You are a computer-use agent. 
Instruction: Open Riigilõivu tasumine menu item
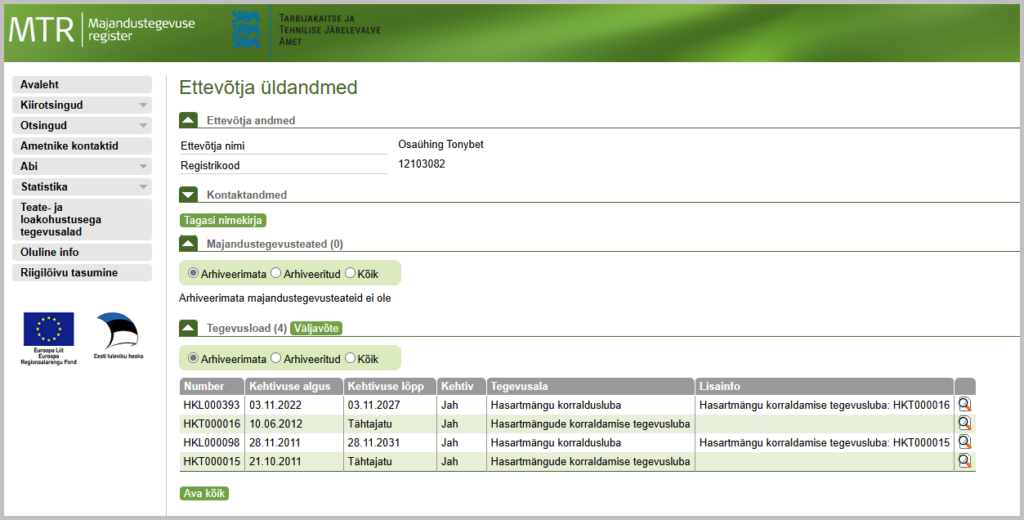82,272
